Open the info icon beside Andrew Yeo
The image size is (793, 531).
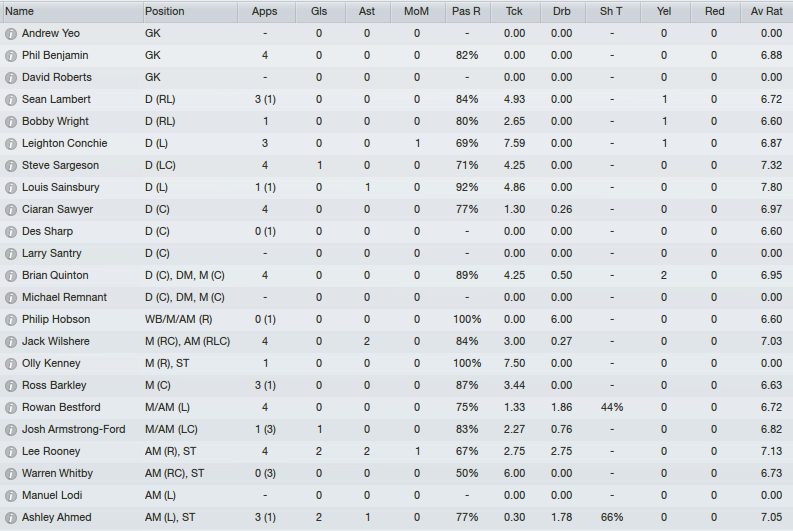[x=11, y=34]
